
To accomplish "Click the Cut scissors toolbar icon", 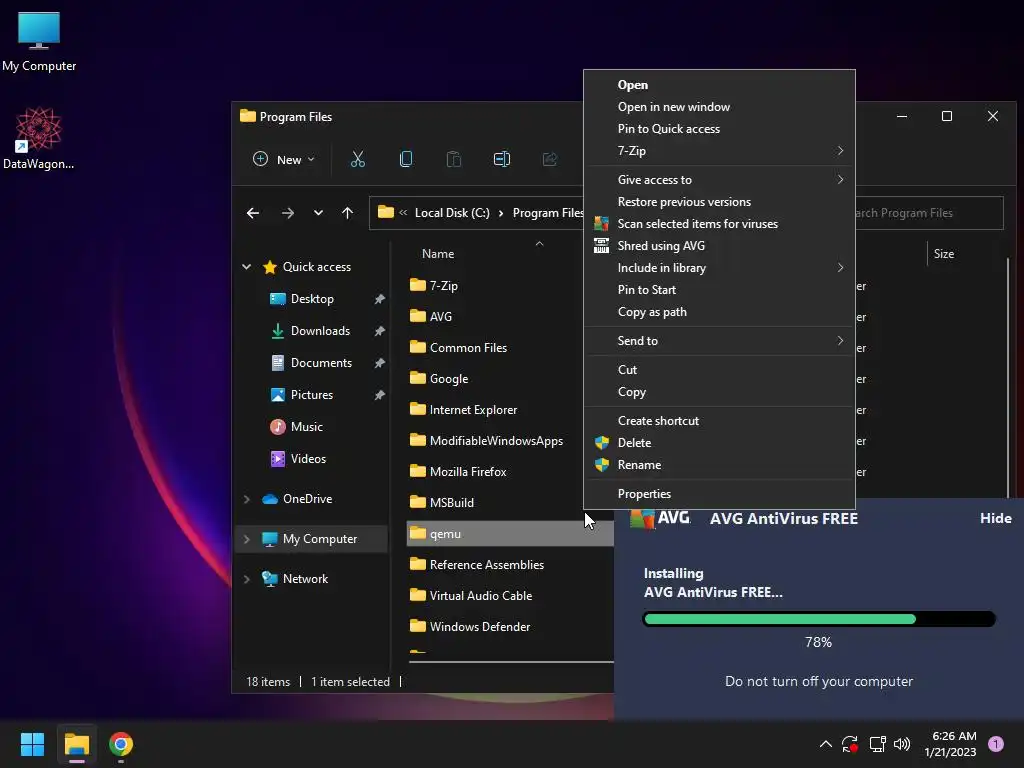I will tap(358, 159).
